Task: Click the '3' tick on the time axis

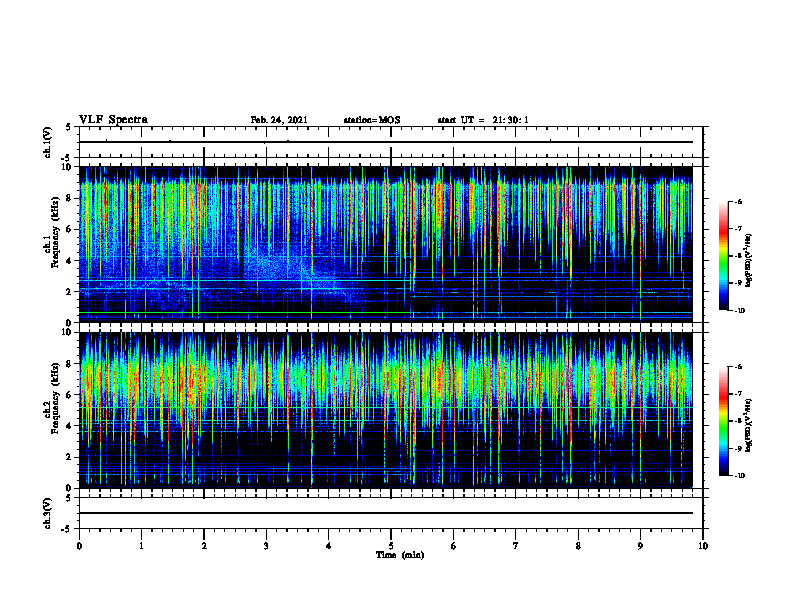Action: (266, 546)
